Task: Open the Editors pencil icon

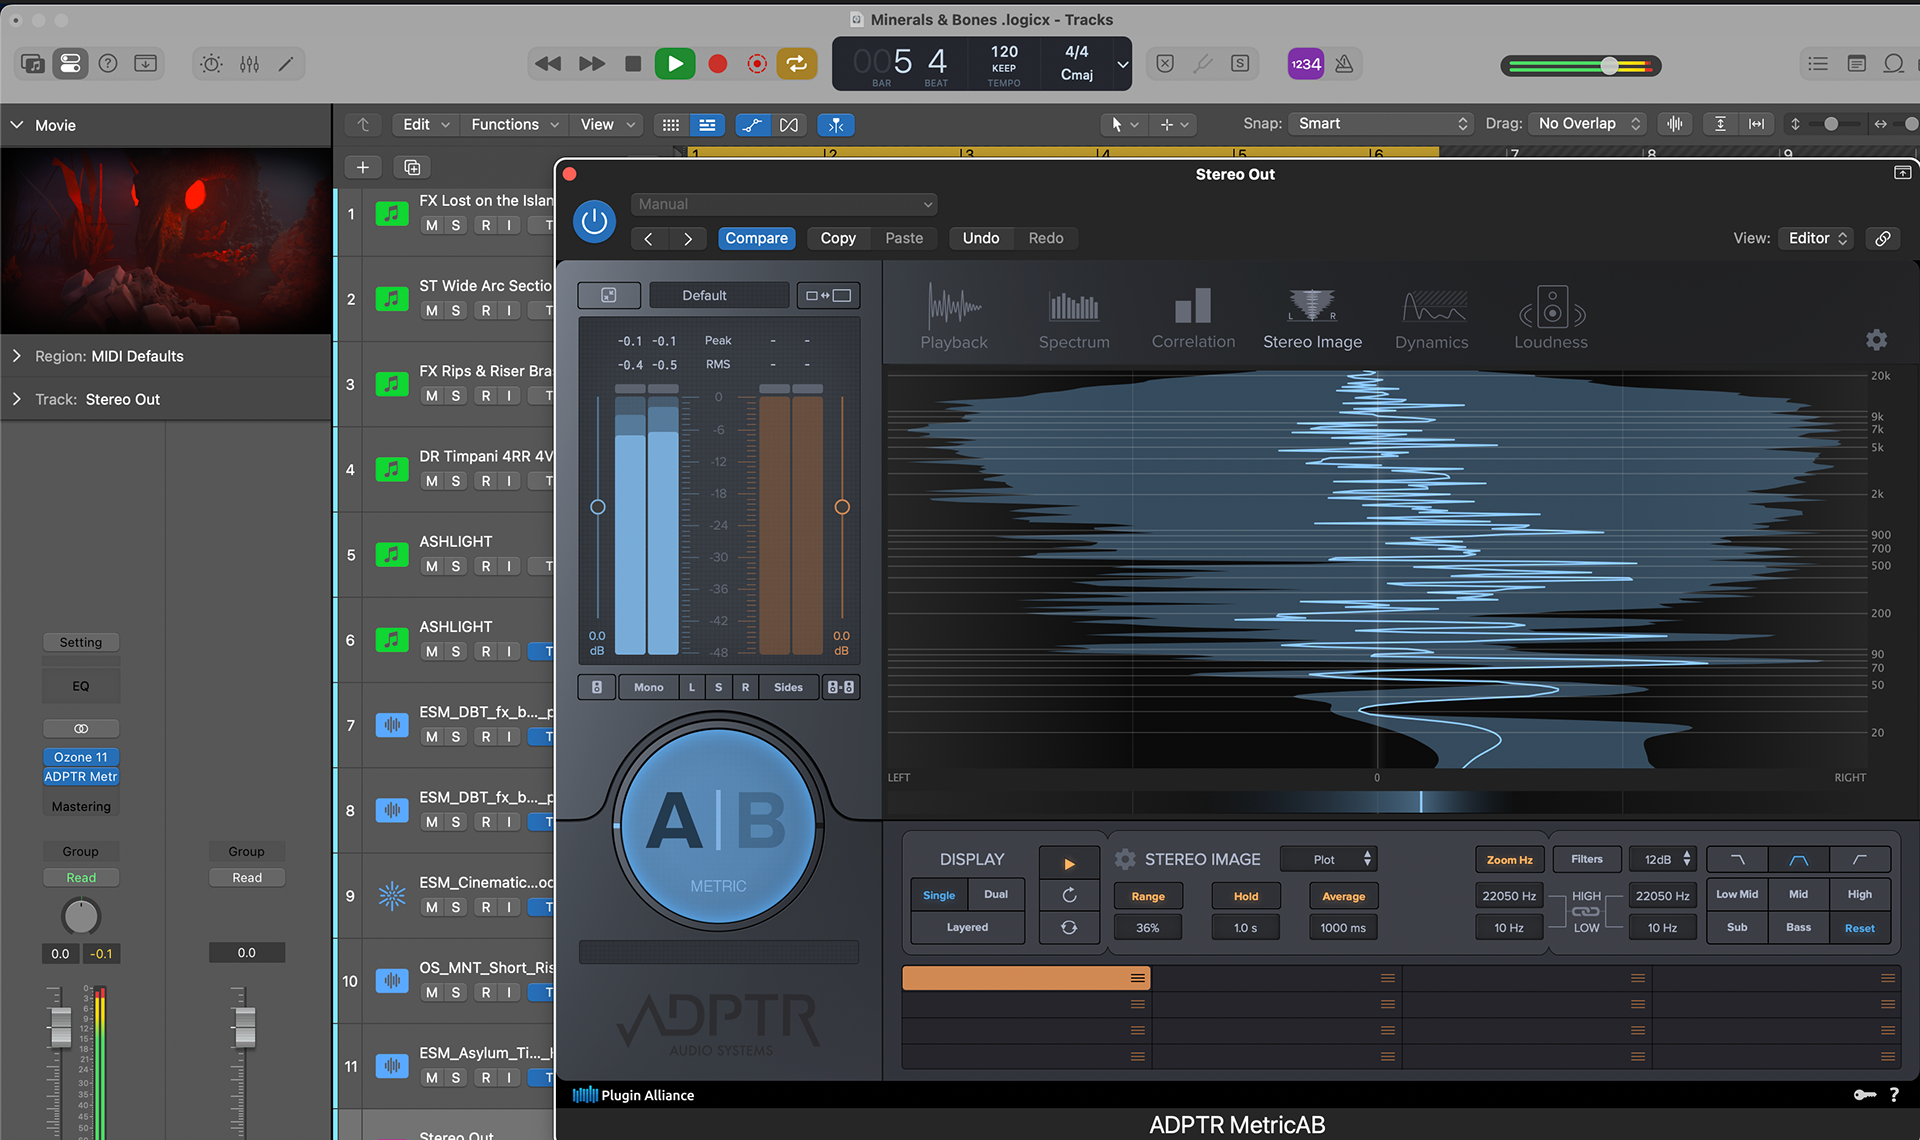Action: [286, 64]
